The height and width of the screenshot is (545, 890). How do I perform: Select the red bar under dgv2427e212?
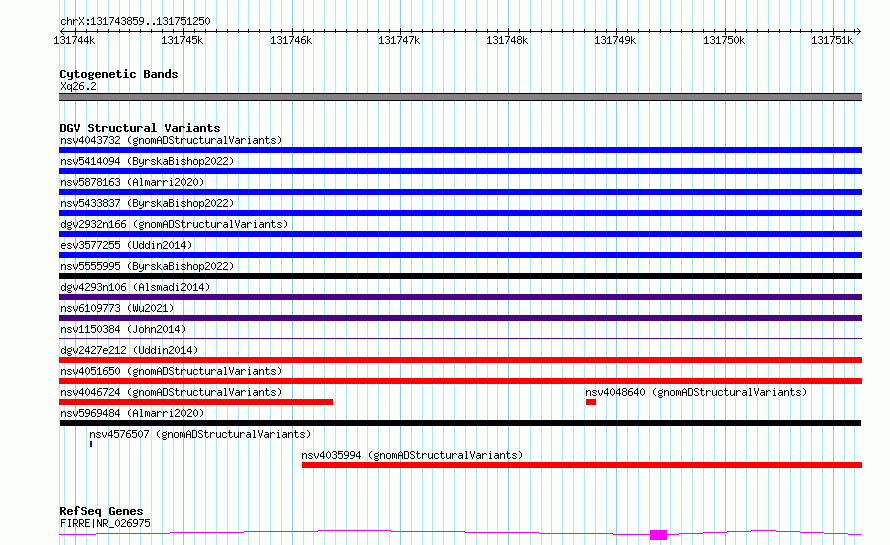click(x=460, y=360)
